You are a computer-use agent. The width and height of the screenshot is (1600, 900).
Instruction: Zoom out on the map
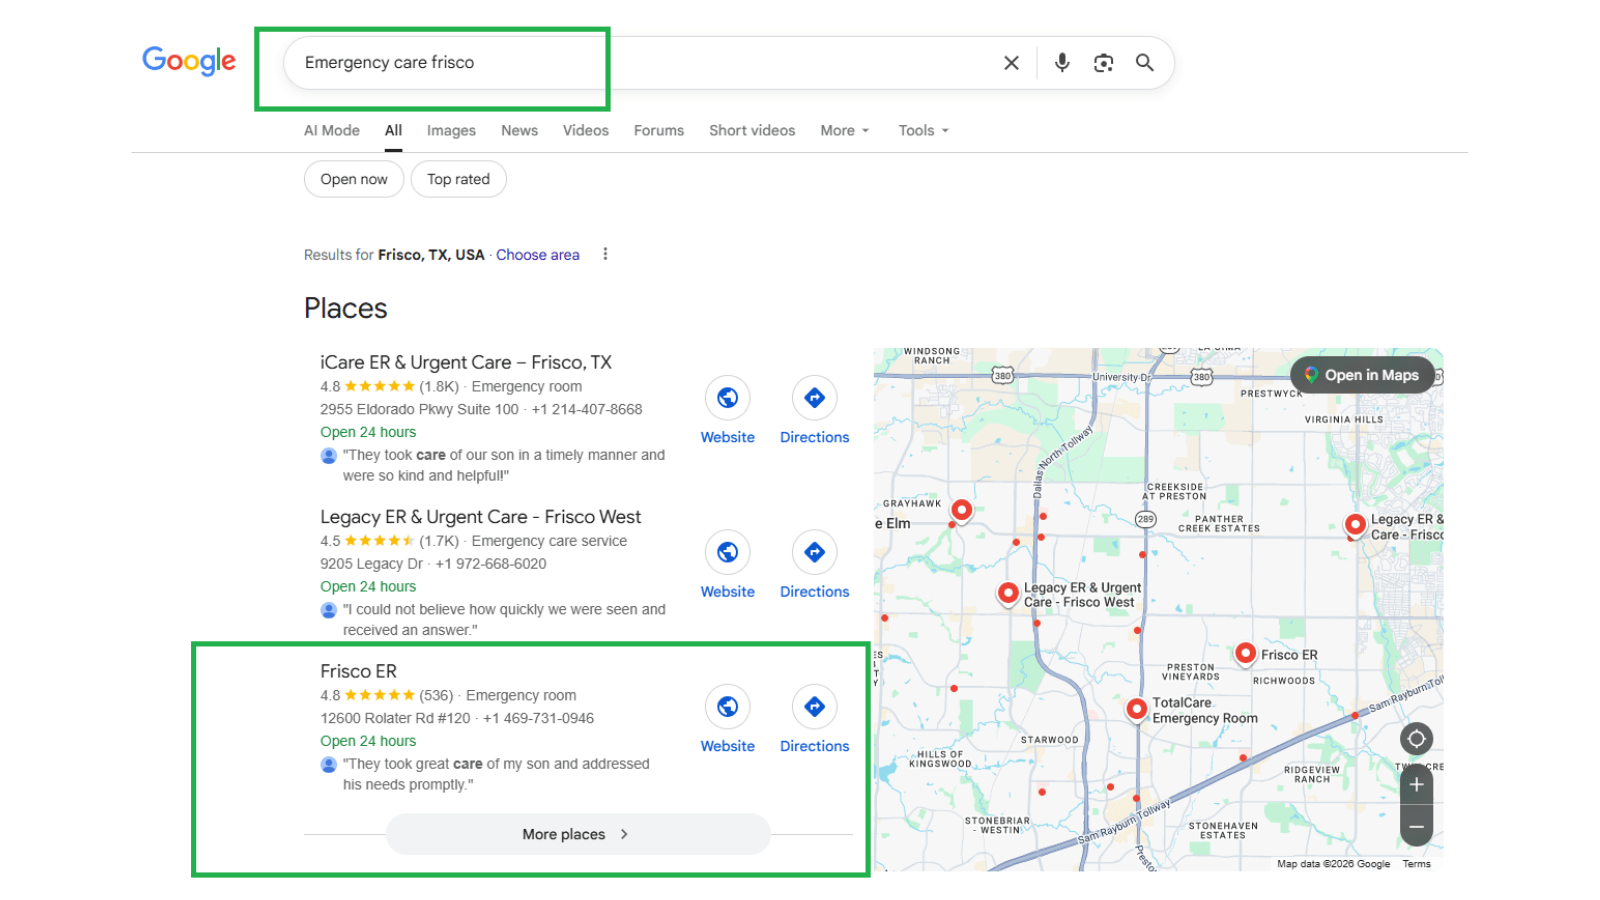point(1416,826)
